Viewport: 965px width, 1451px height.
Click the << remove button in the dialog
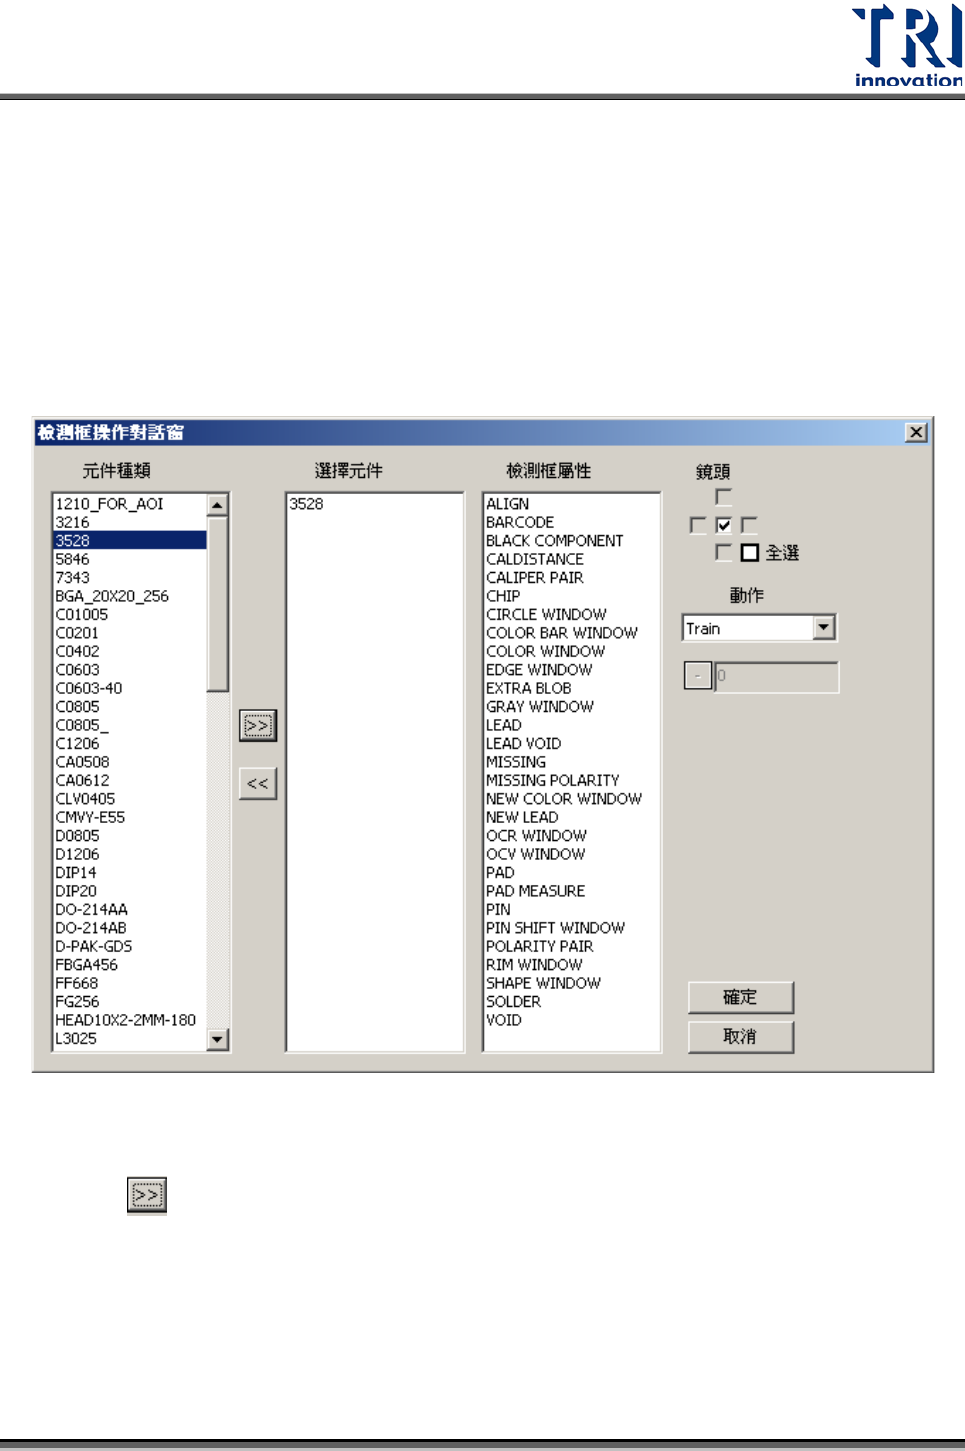point(258,783)
